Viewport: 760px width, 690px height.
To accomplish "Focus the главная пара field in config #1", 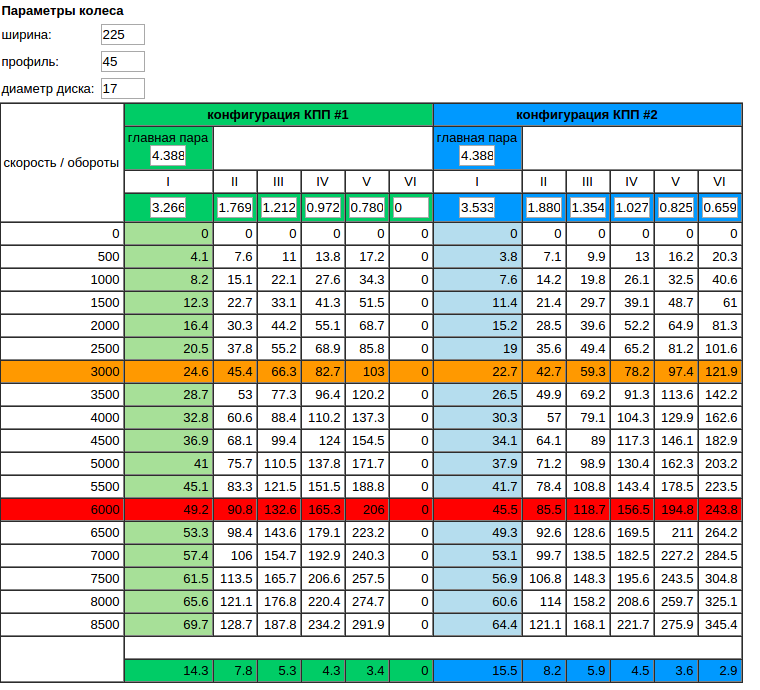I will [168, 156].
